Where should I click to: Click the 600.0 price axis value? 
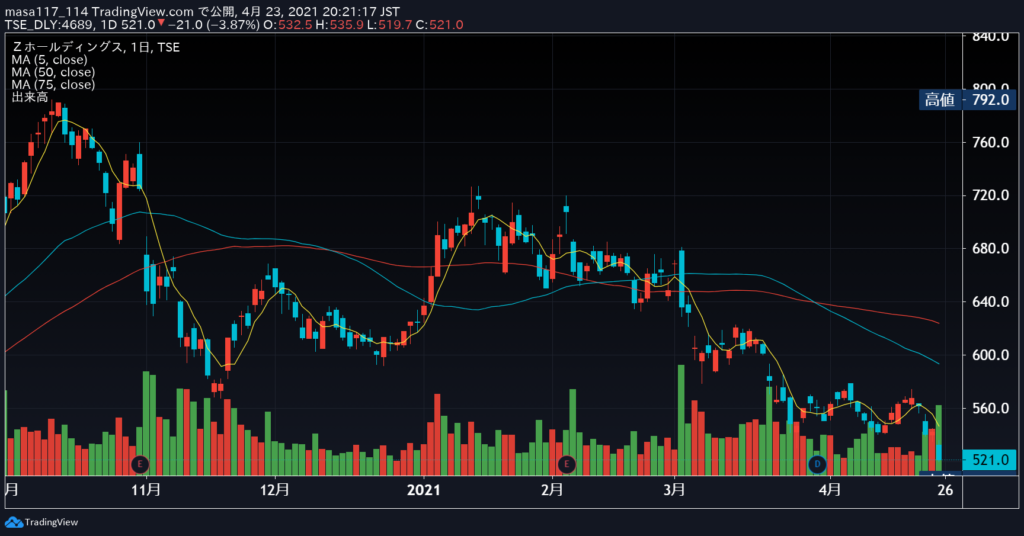click(x=990, y=355)
